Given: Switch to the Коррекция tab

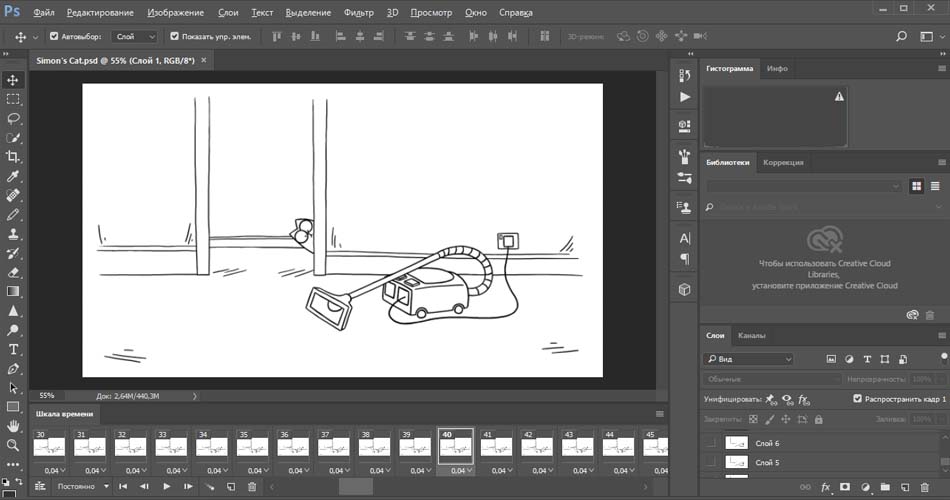Looking at the screenshot, I should tap(783, 162).
